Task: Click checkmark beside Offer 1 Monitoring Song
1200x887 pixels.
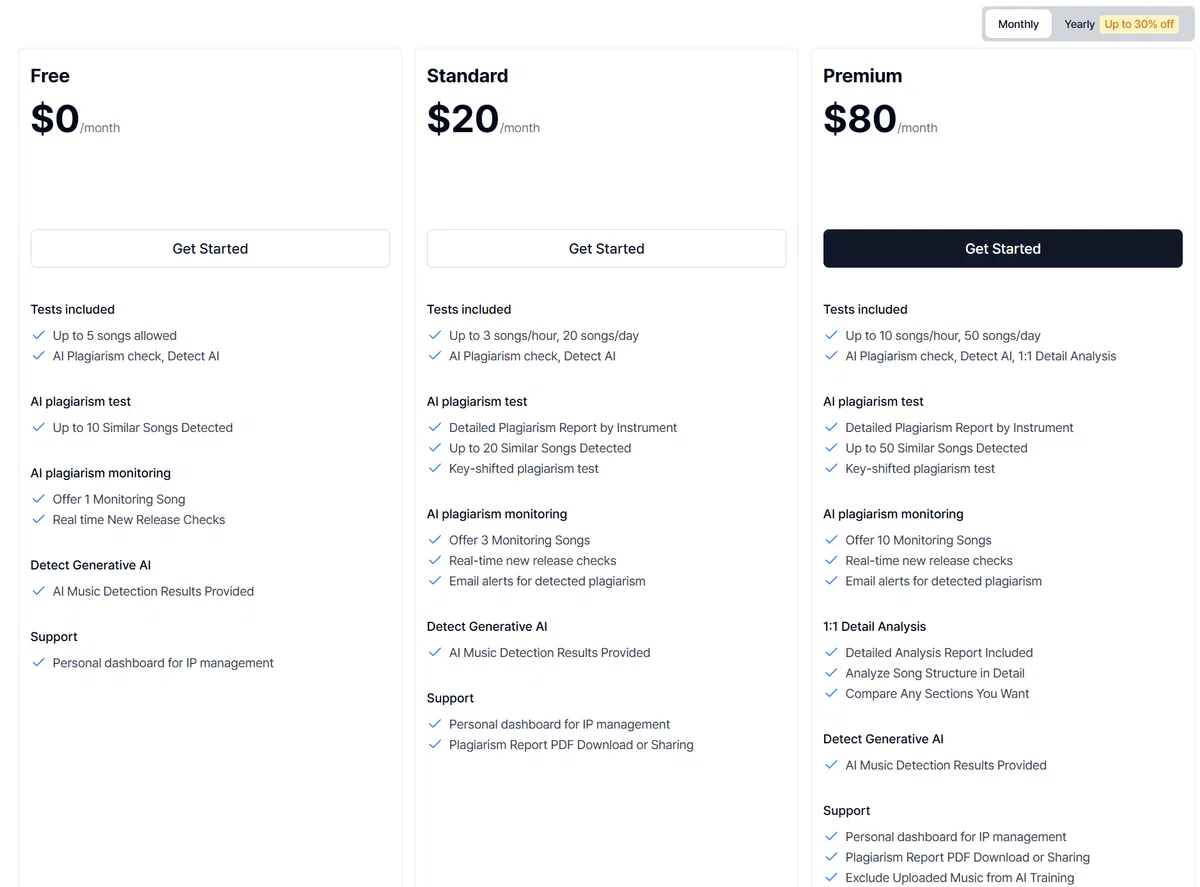Action: click(39, 499)
